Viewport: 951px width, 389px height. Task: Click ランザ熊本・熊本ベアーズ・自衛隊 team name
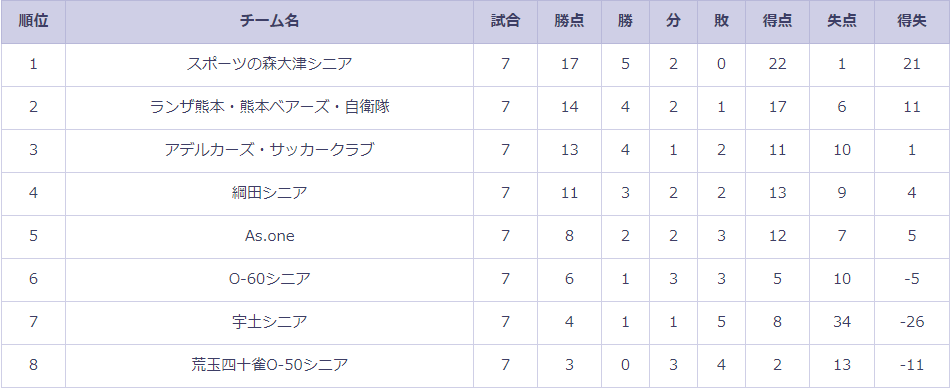click(x=269, y=107)
